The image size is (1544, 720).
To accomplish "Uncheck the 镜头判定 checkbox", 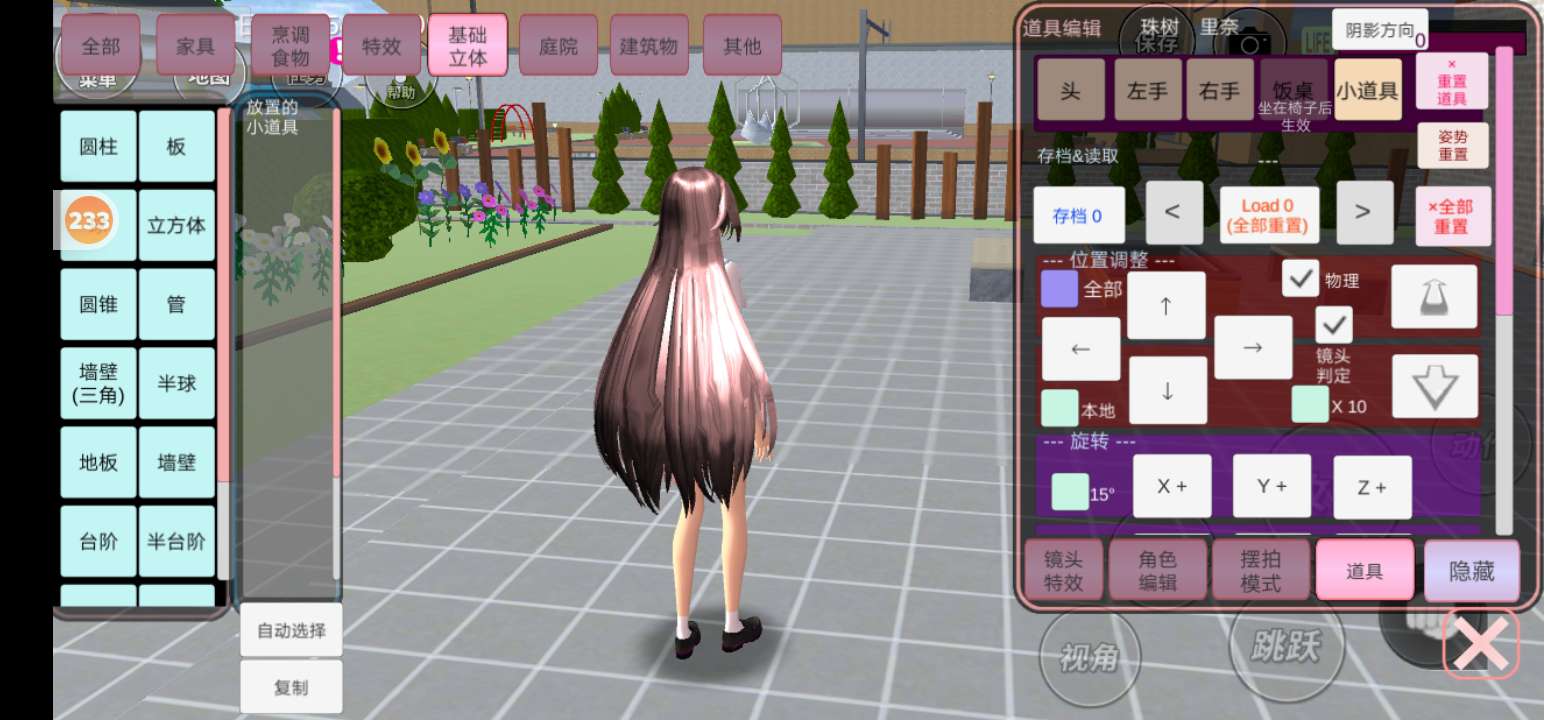I will (1333, 325).
